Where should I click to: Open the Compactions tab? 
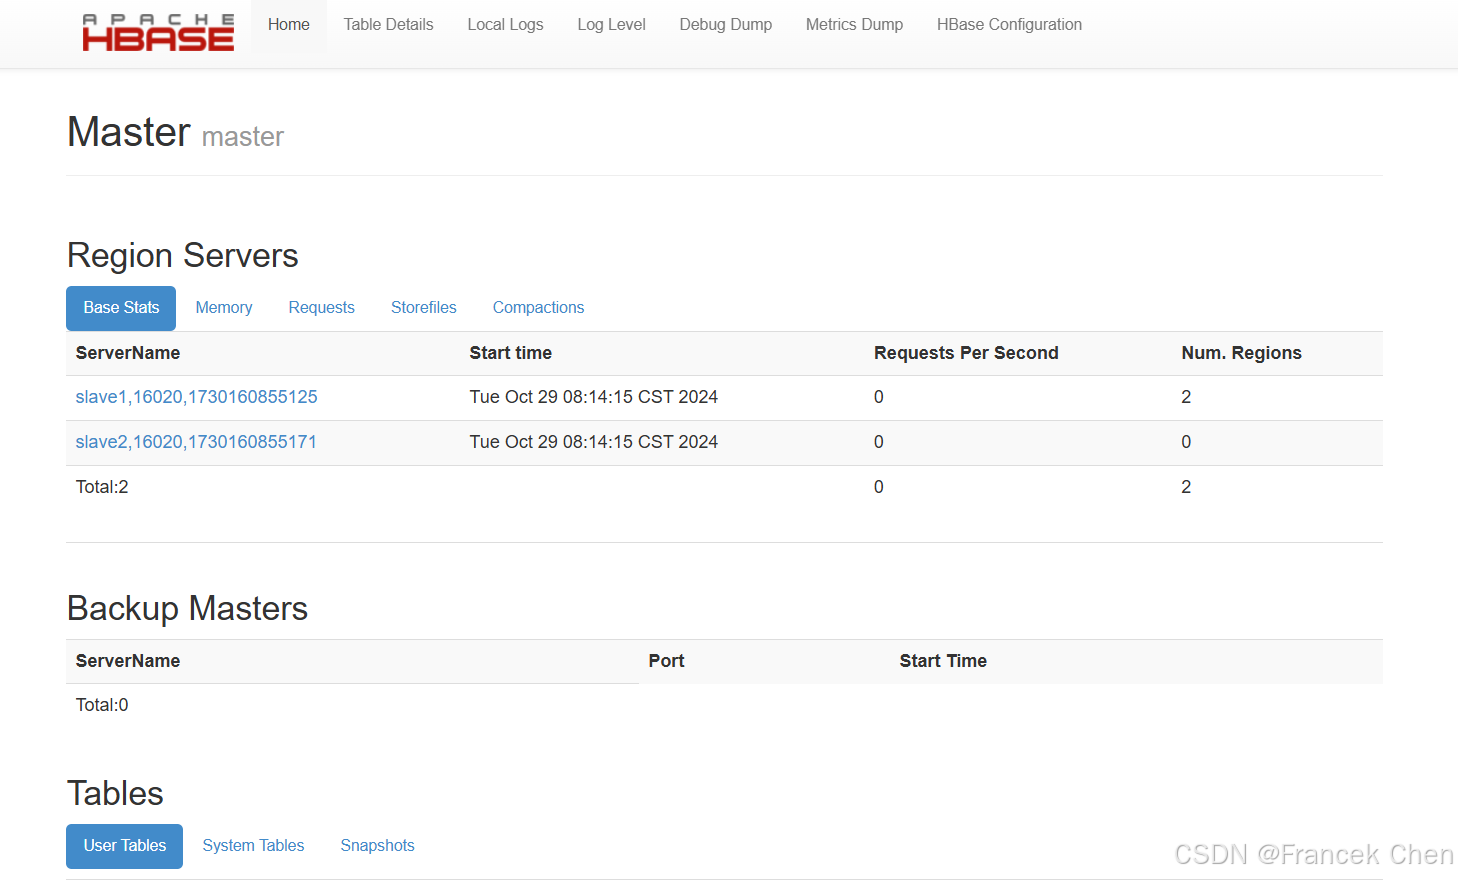tap(538, 308)
